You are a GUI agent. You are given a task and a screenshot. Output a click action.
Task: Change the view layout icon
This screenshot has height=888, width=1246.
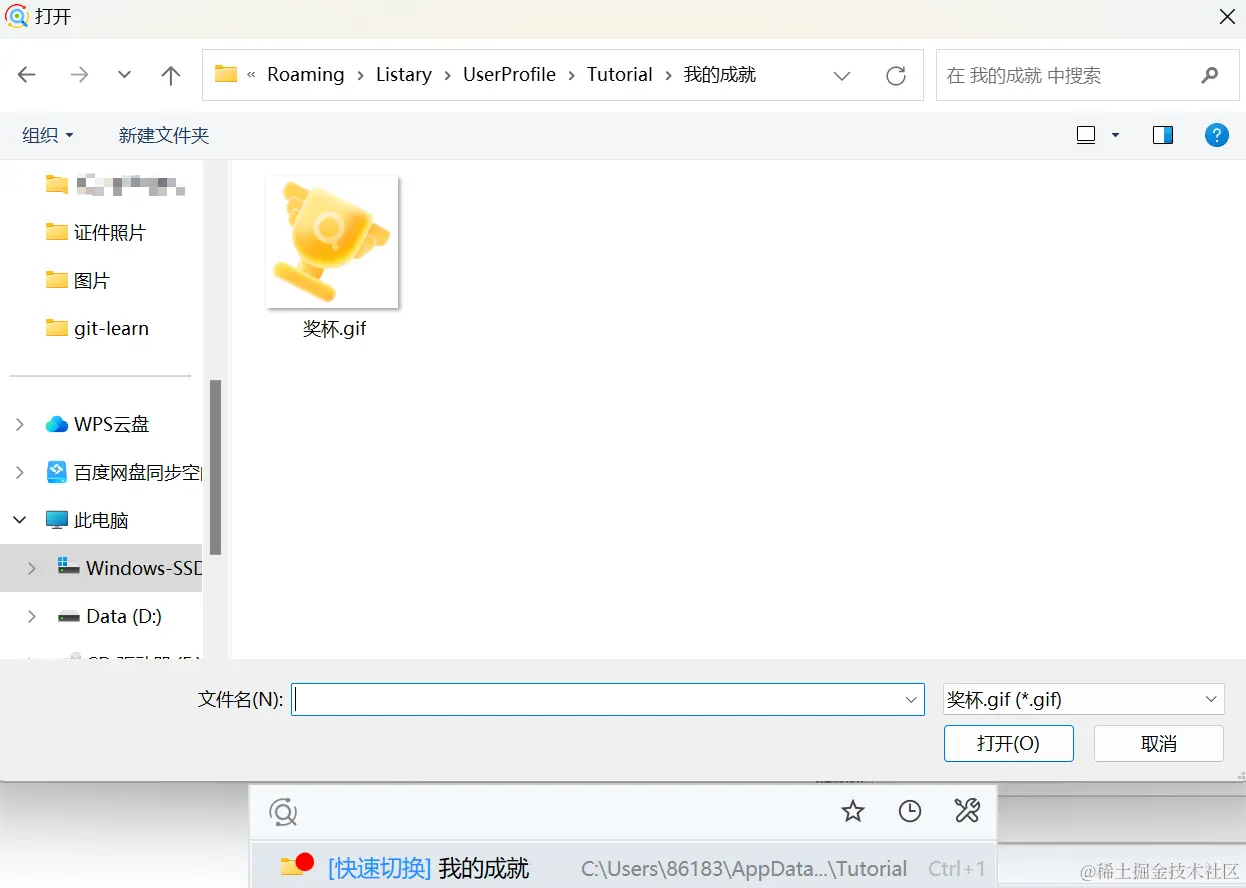(1086, 135)
